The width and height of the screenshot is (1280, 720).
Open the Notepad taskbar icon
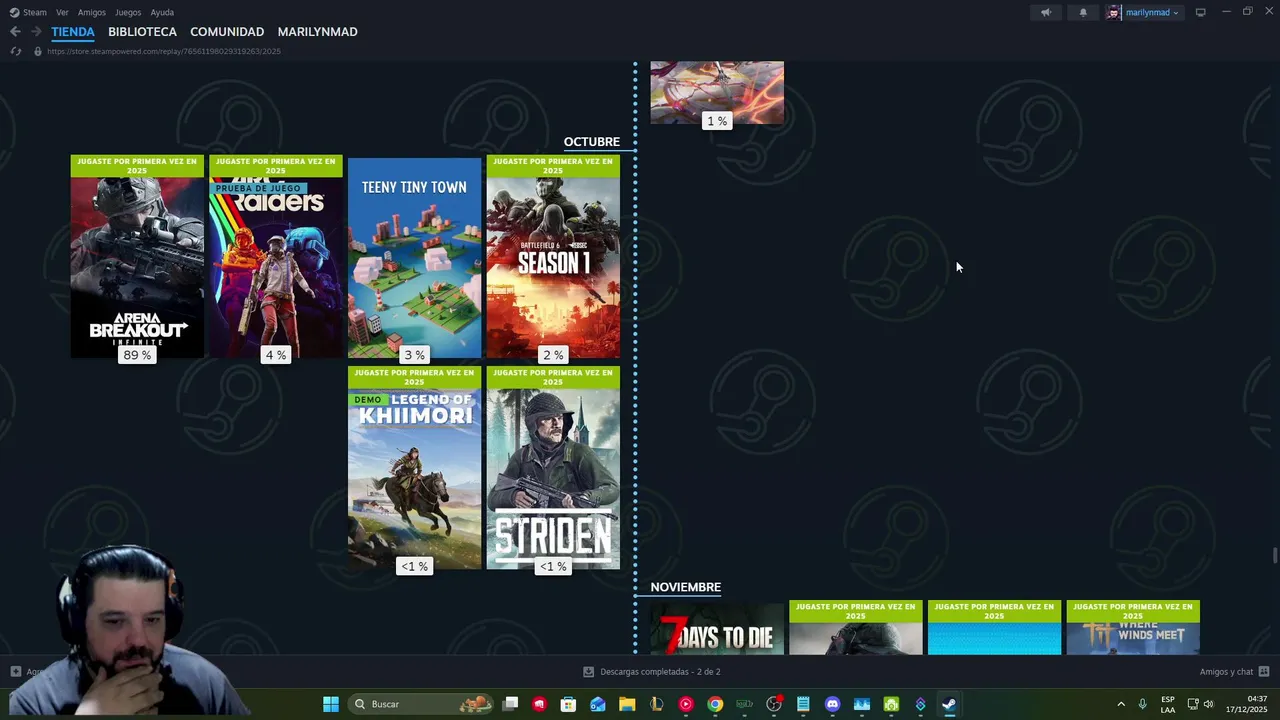pyautogui.click(x=803, y=704)
